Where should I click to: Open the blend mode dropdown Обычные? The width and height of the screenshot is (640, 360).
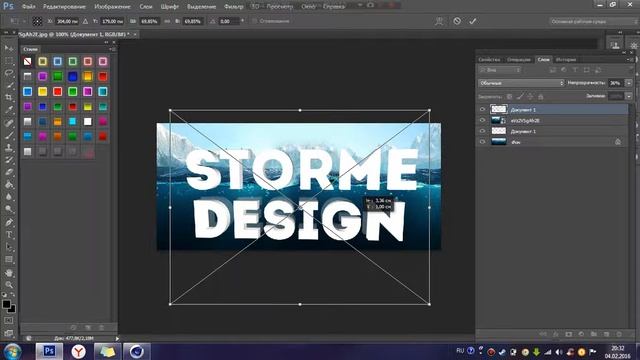pyautogui.click(x=521, y=83)
